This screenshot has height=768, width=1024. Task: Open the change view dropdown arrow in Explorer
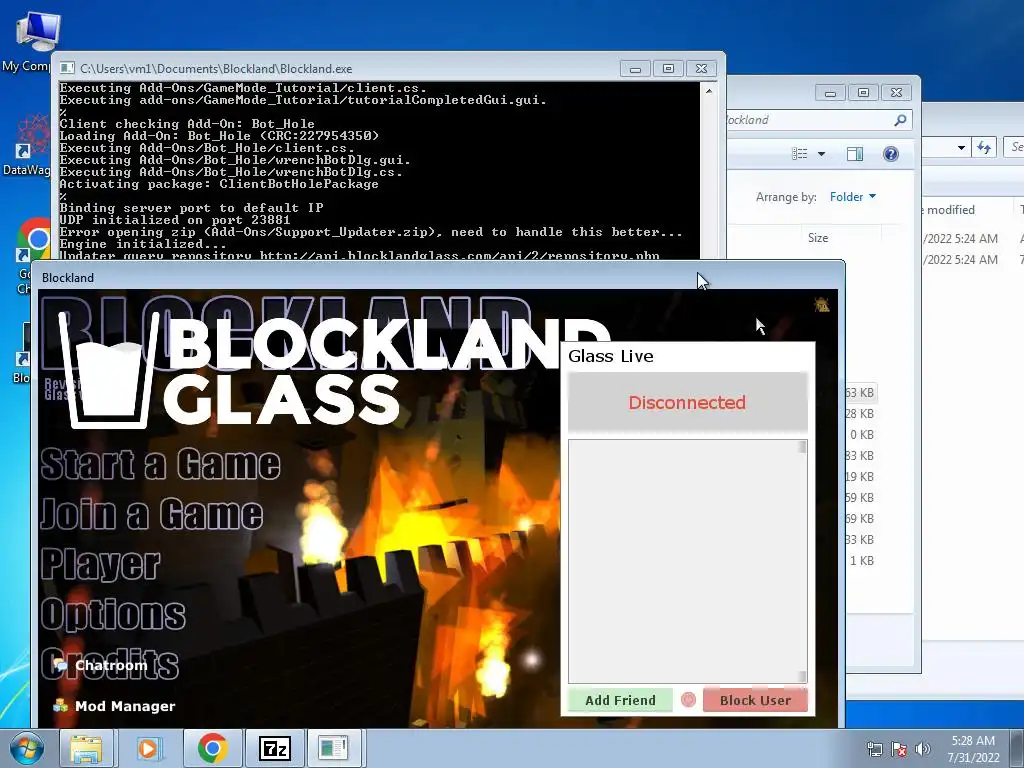822,154
